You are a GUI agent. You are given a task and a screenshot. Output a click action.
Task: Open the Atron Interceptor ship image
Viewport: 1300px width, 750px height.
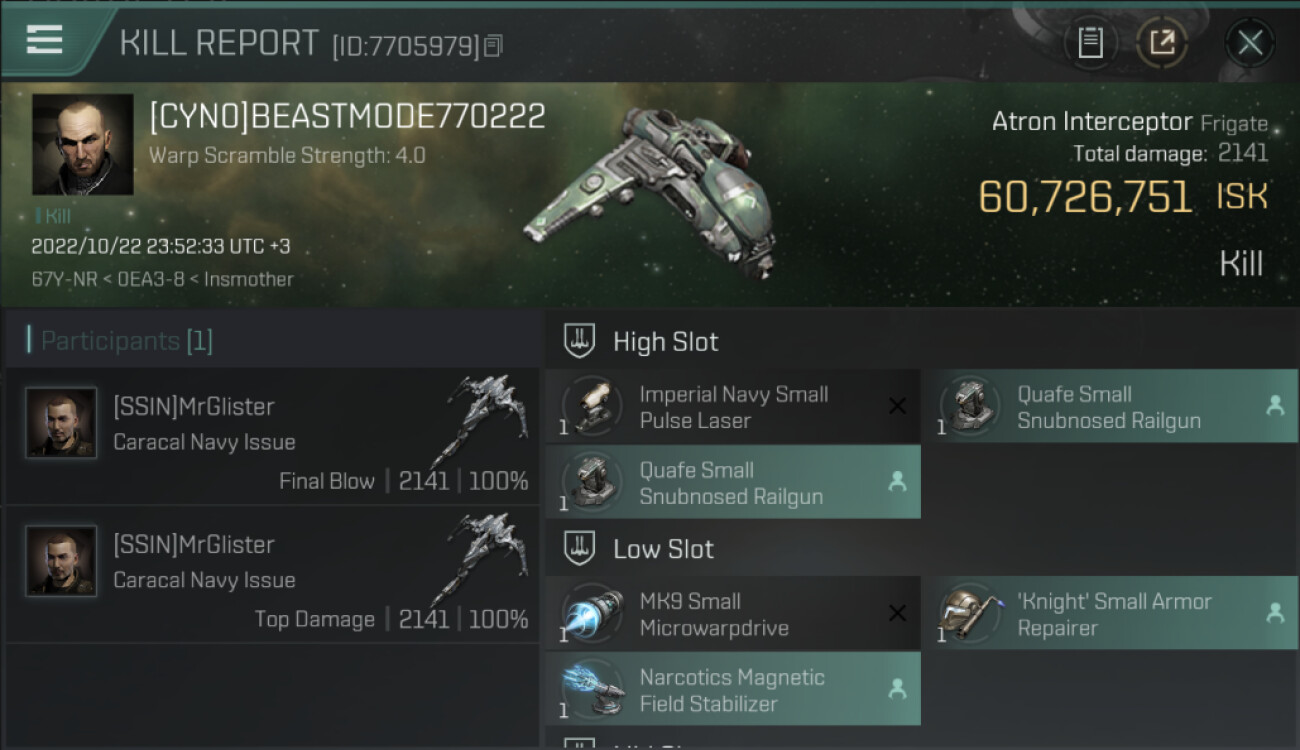[x=650, y=190]
